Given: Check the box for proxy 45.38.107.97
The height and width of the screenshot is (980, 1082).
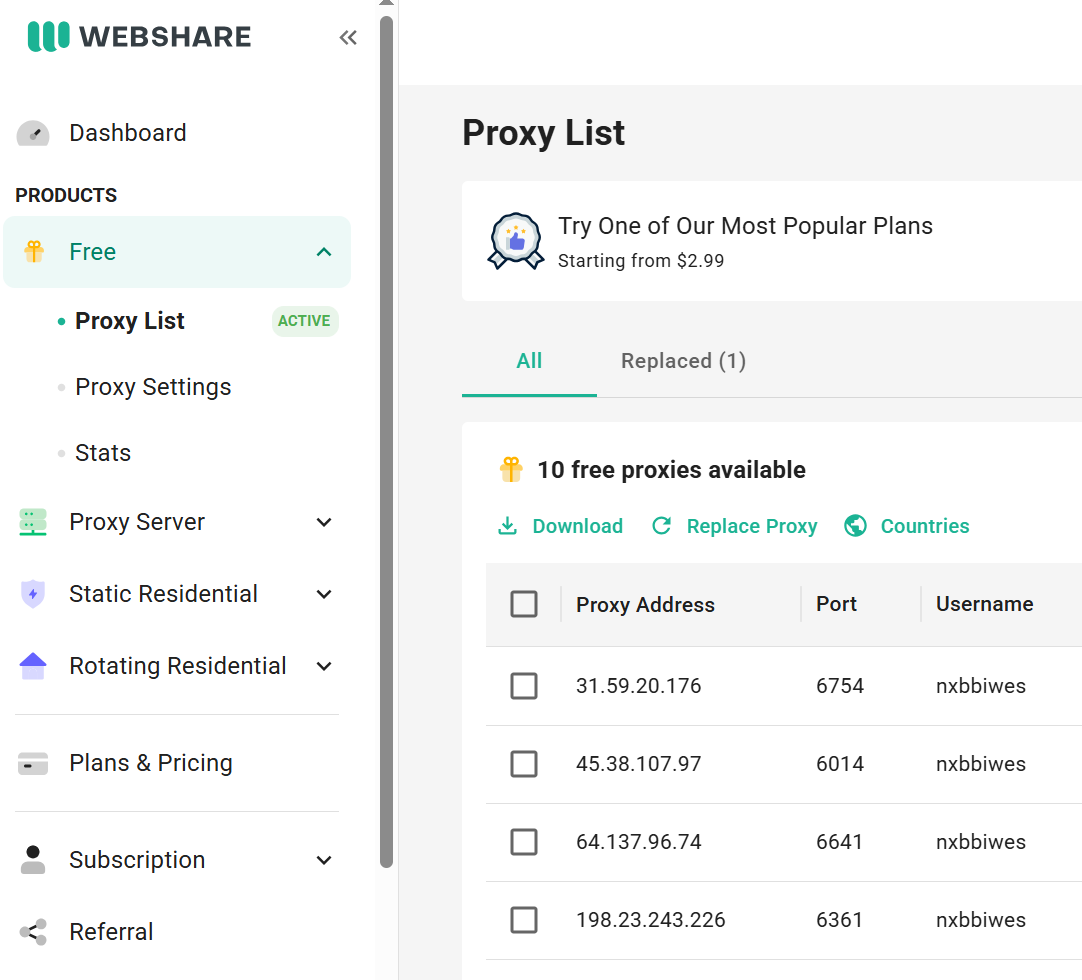Looking at the screenshot, I should [x=524, y=764].
